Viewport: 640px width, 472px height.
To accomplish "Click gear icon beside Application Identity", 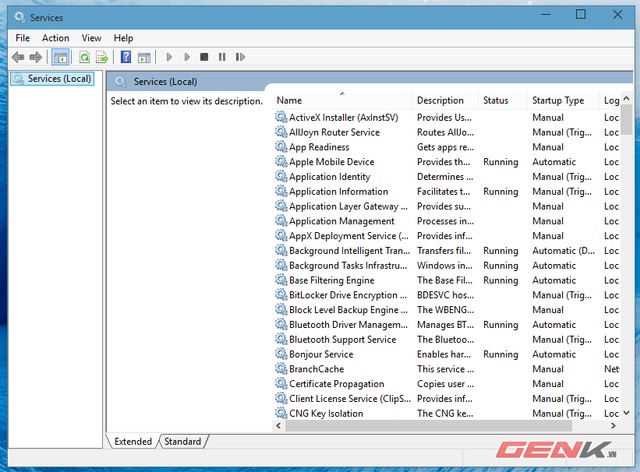I will pos(281,176).
